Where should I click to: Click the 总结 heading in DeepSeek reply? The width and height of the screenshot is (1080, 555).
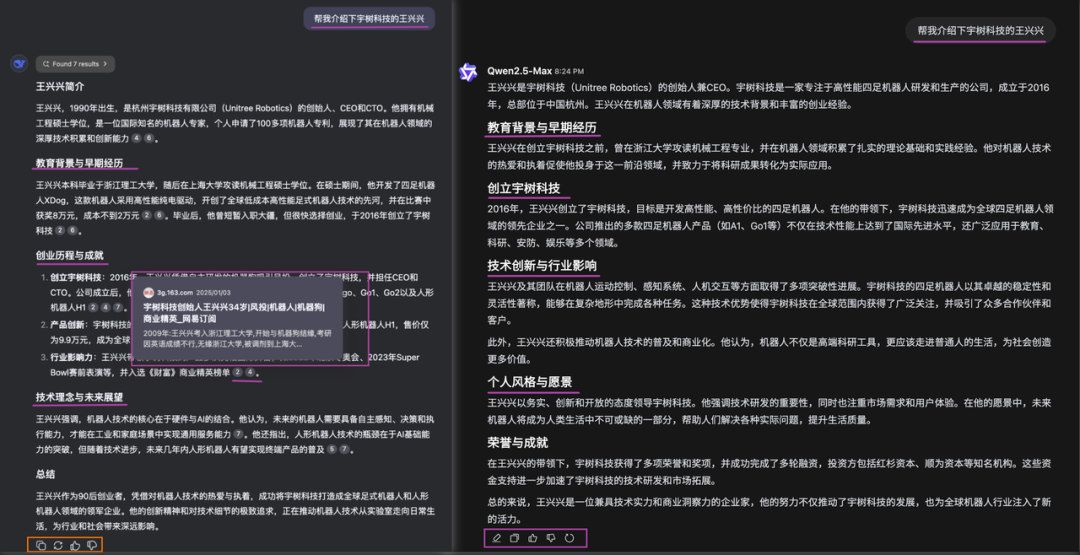click(45, 474)
